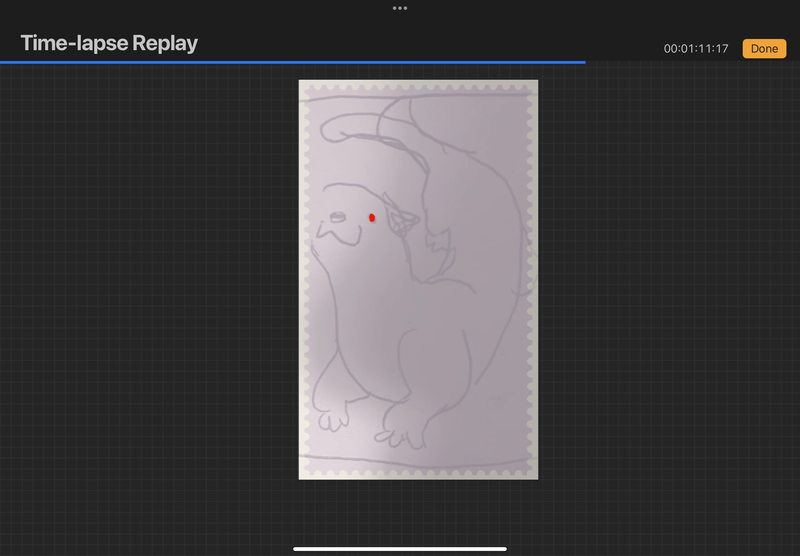Tap the Done button to exit replay

point(764,48)
